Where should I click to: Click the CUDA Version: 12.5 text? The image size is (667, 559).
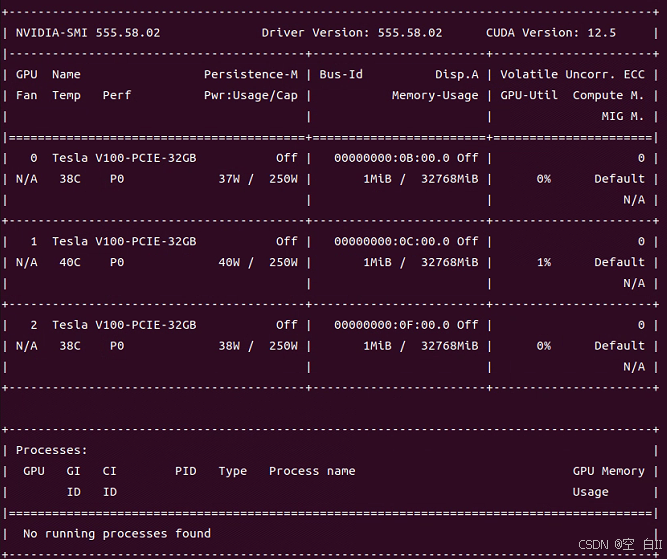tap(551, 33)
